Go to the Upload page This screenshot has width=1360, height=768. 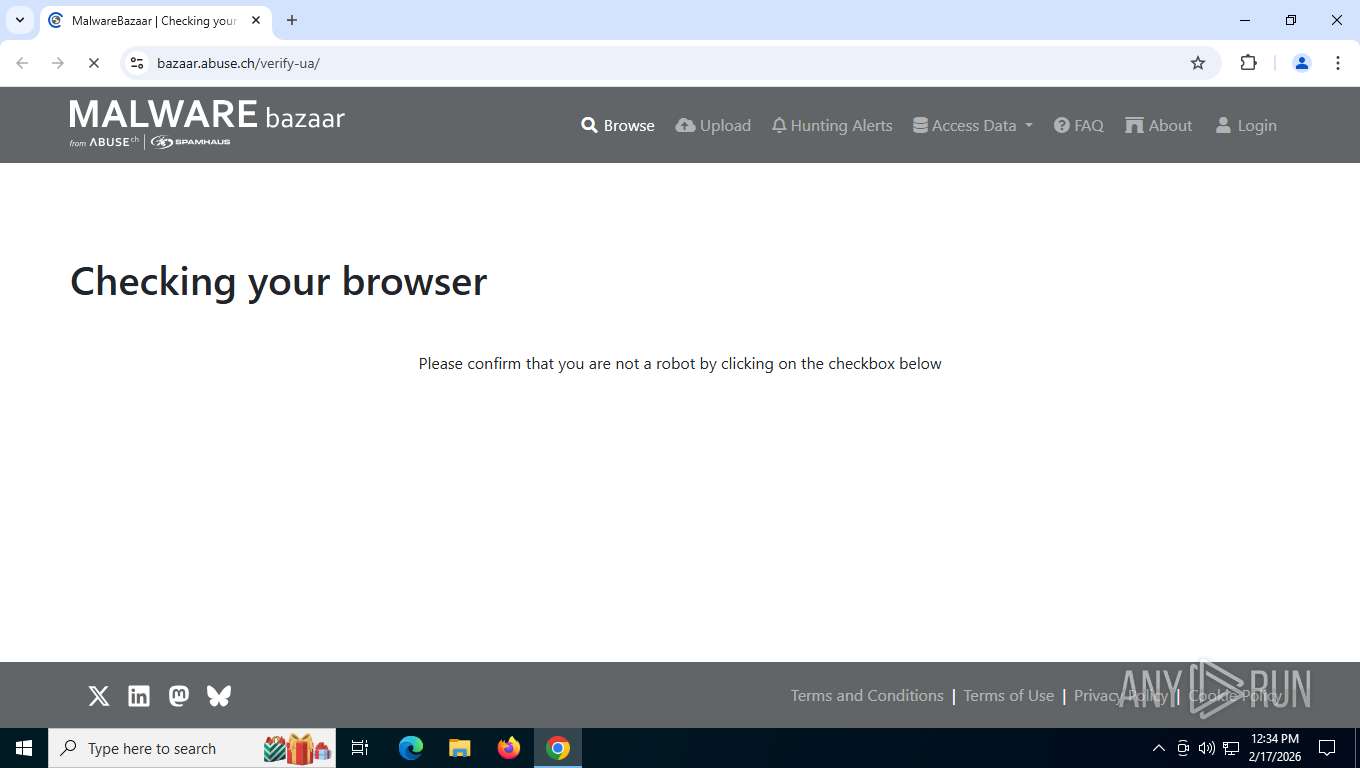[713, 125]
